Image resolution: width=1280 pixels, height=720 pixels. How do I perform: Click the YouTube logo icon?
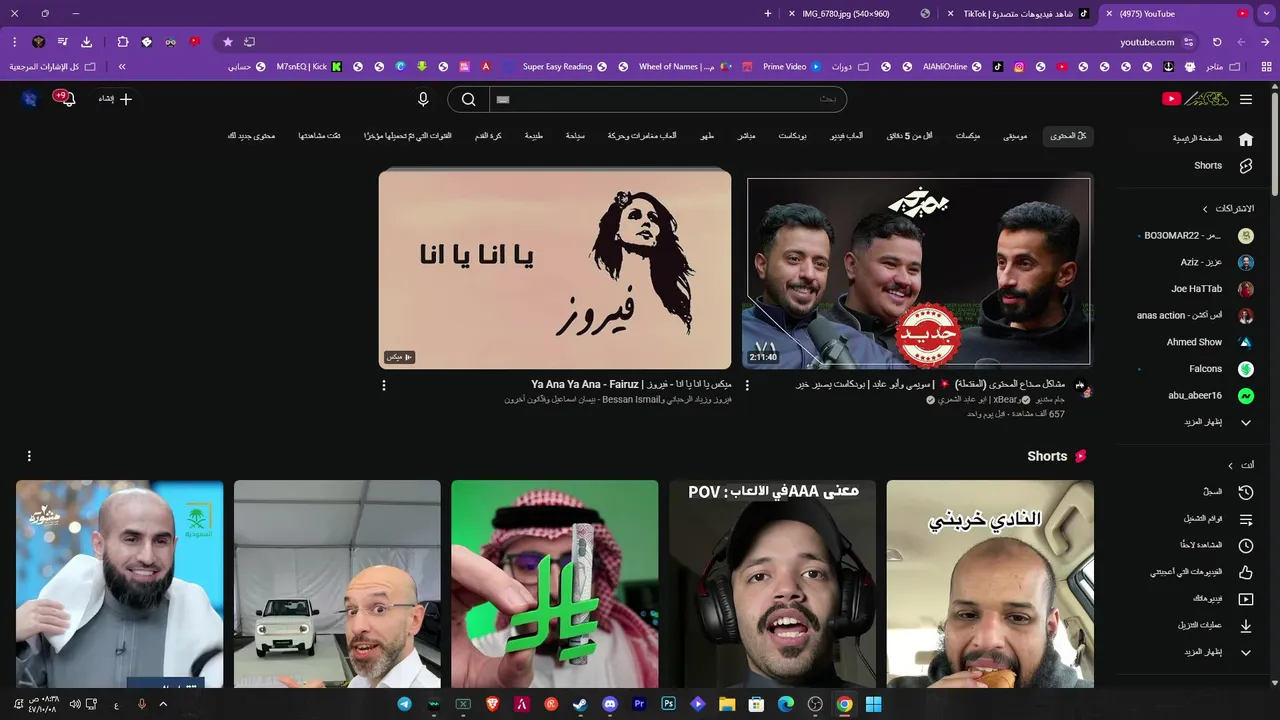click(1171, 99)
